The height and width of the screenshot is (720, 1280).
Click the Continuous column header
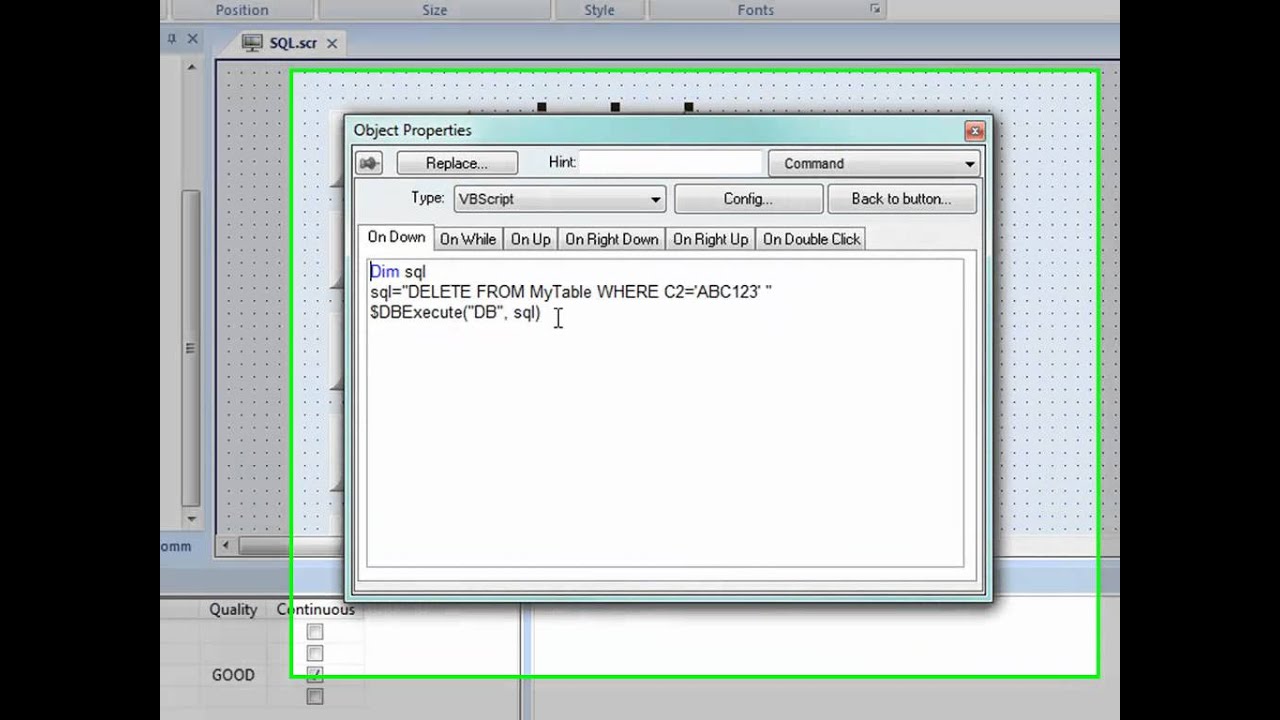(315, 609)
